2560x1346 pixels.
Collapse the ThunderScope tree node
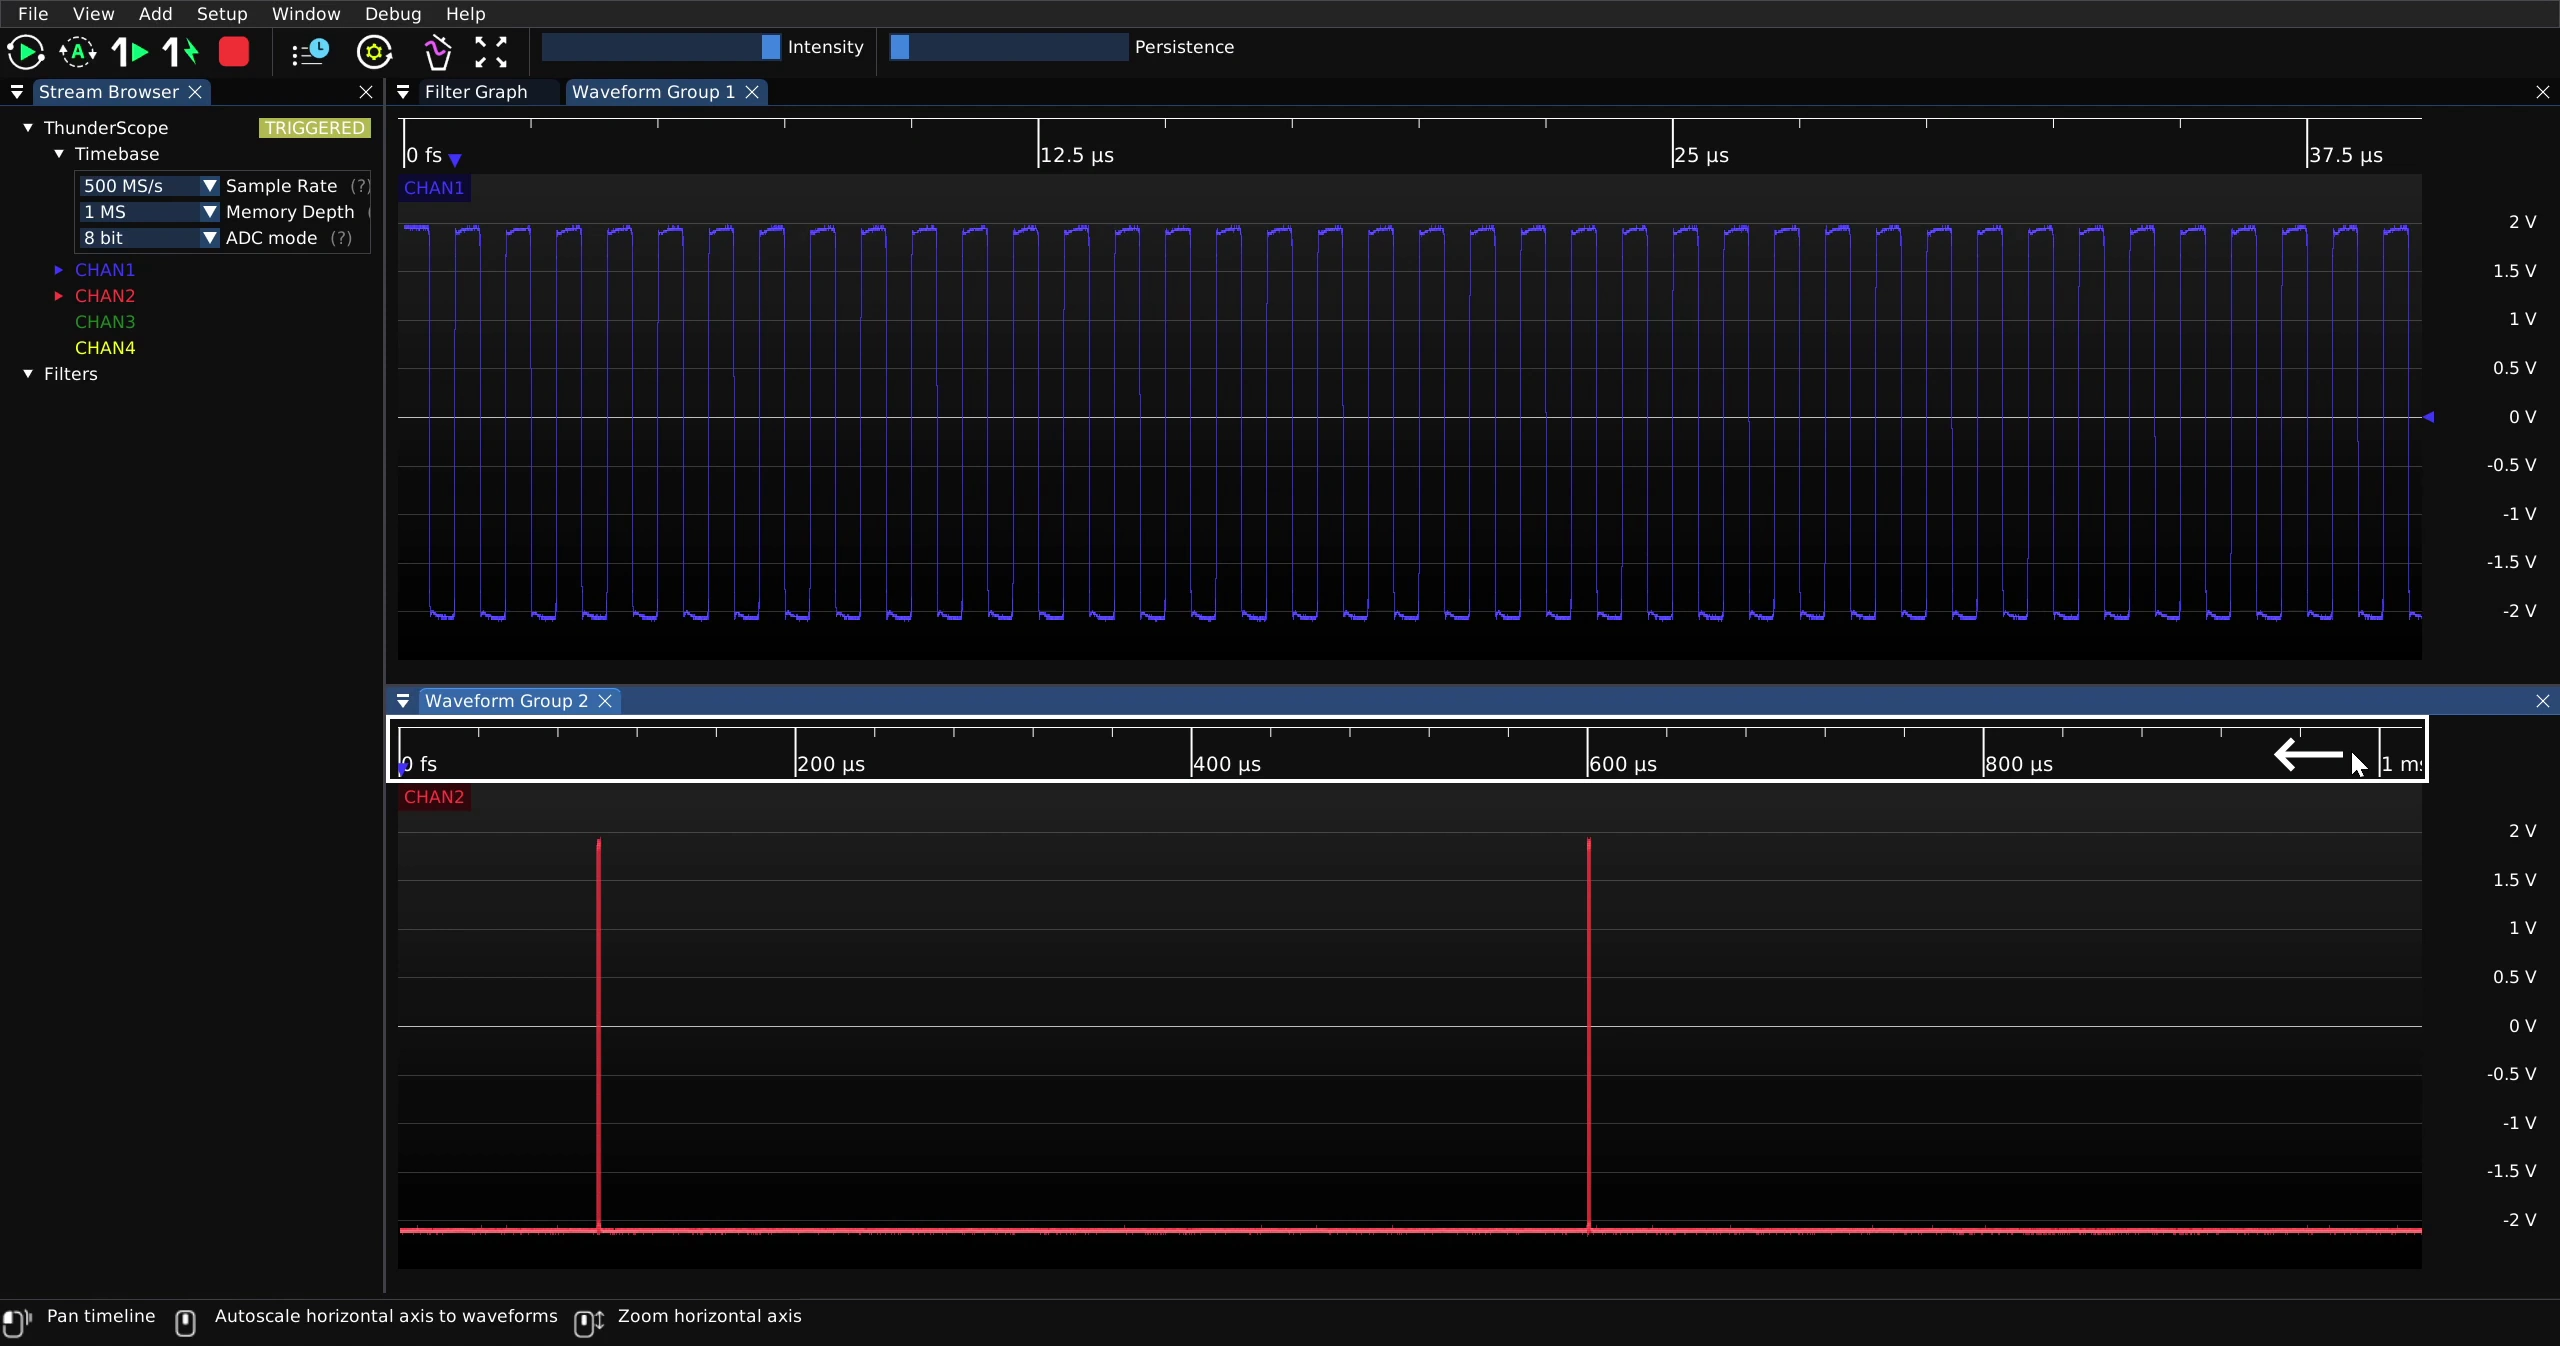tap(28, 128)
